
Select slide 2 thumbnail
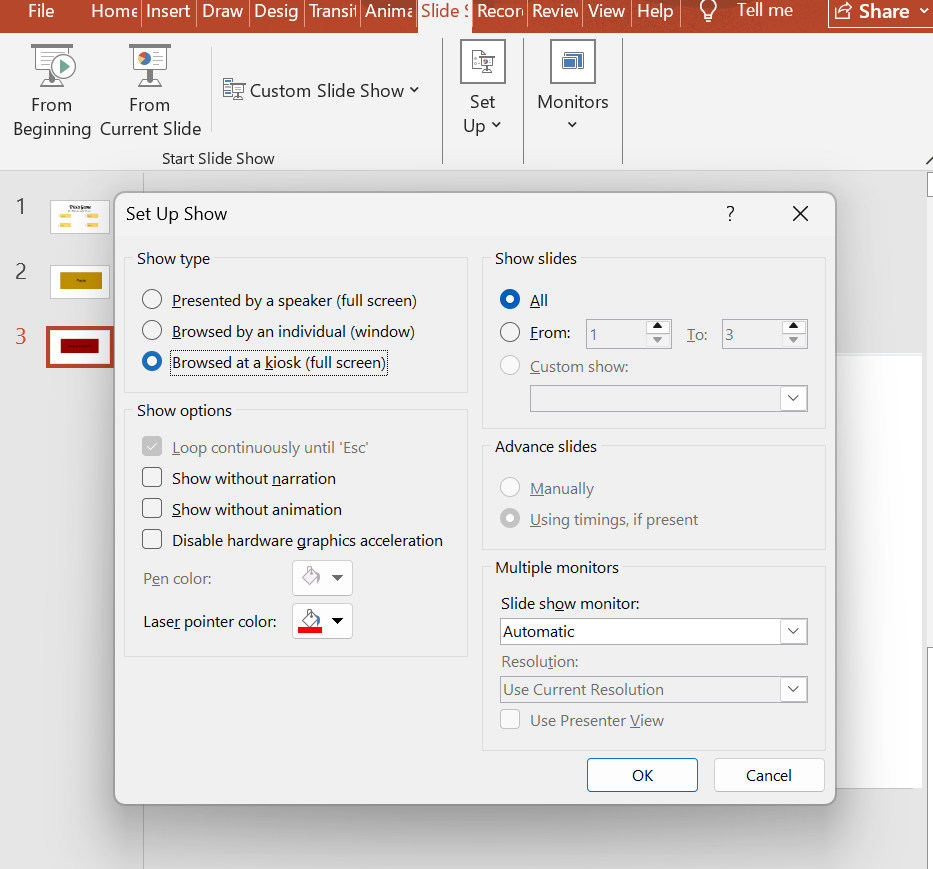(x=80, y=281)
